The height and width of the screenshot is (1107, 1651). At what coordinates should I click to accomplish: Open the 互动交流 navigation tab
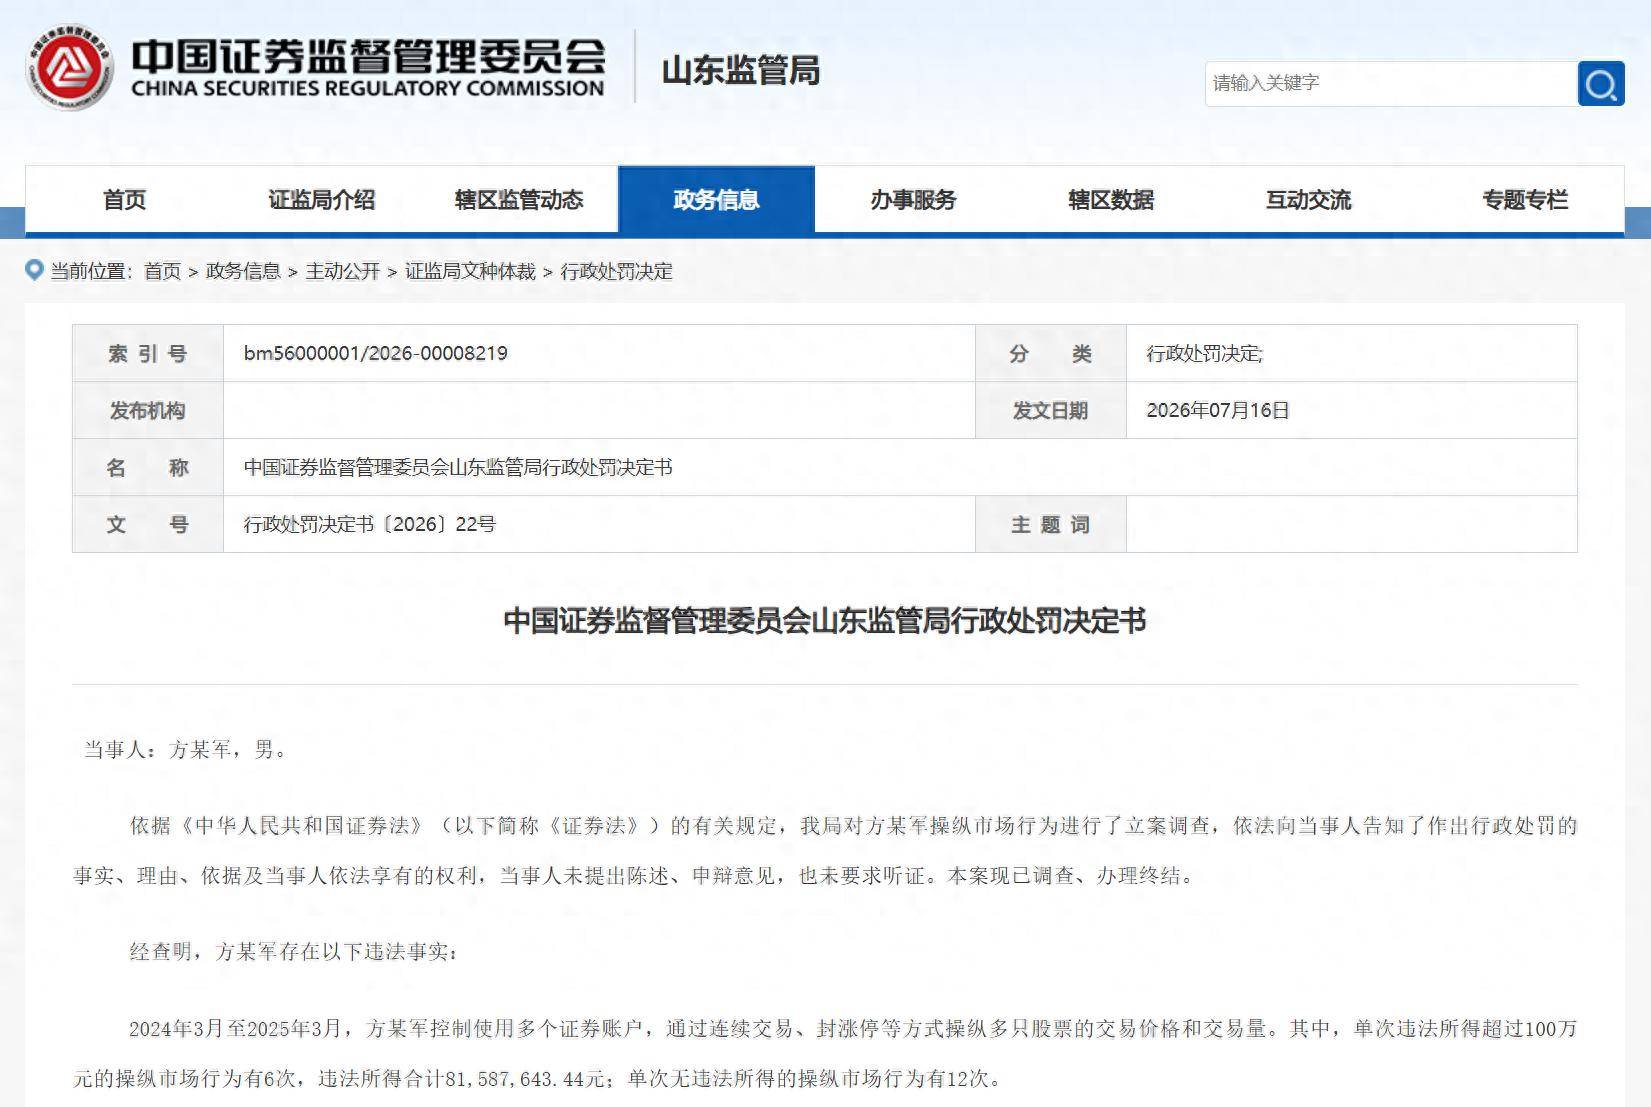tap(1308, 199)
